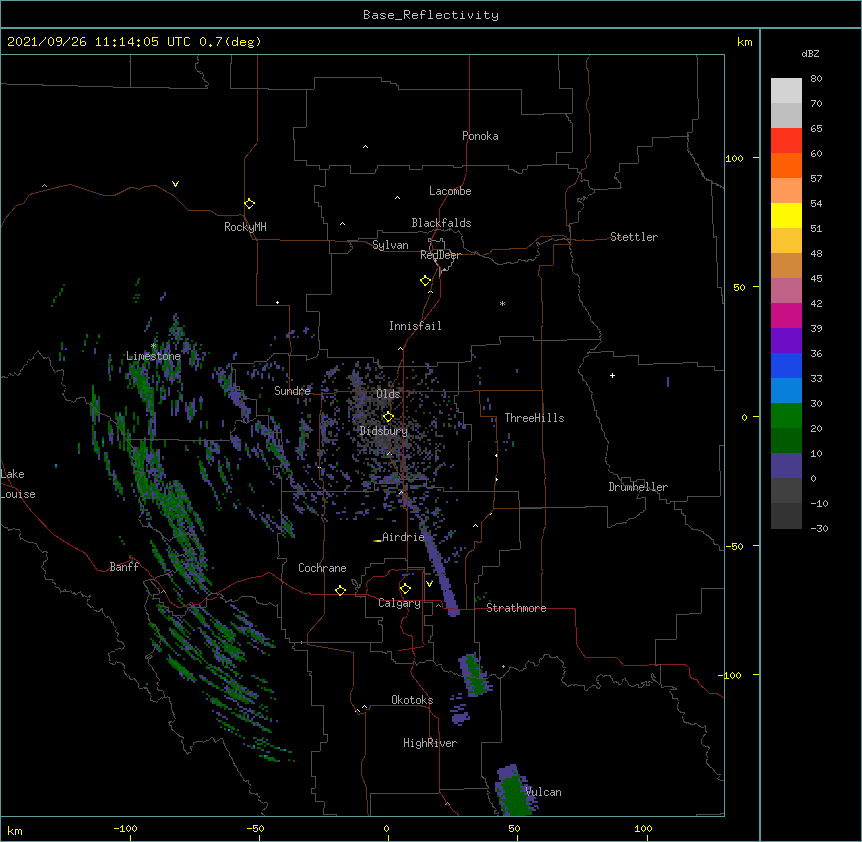
Task: Pick the light gray 80 dBZ swatch
Action: point(786,91)
